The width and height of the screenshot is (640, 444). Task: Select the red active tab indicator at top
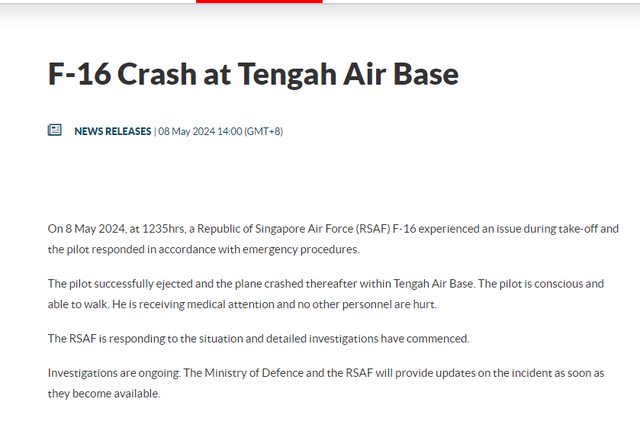(x=259, y=1)
